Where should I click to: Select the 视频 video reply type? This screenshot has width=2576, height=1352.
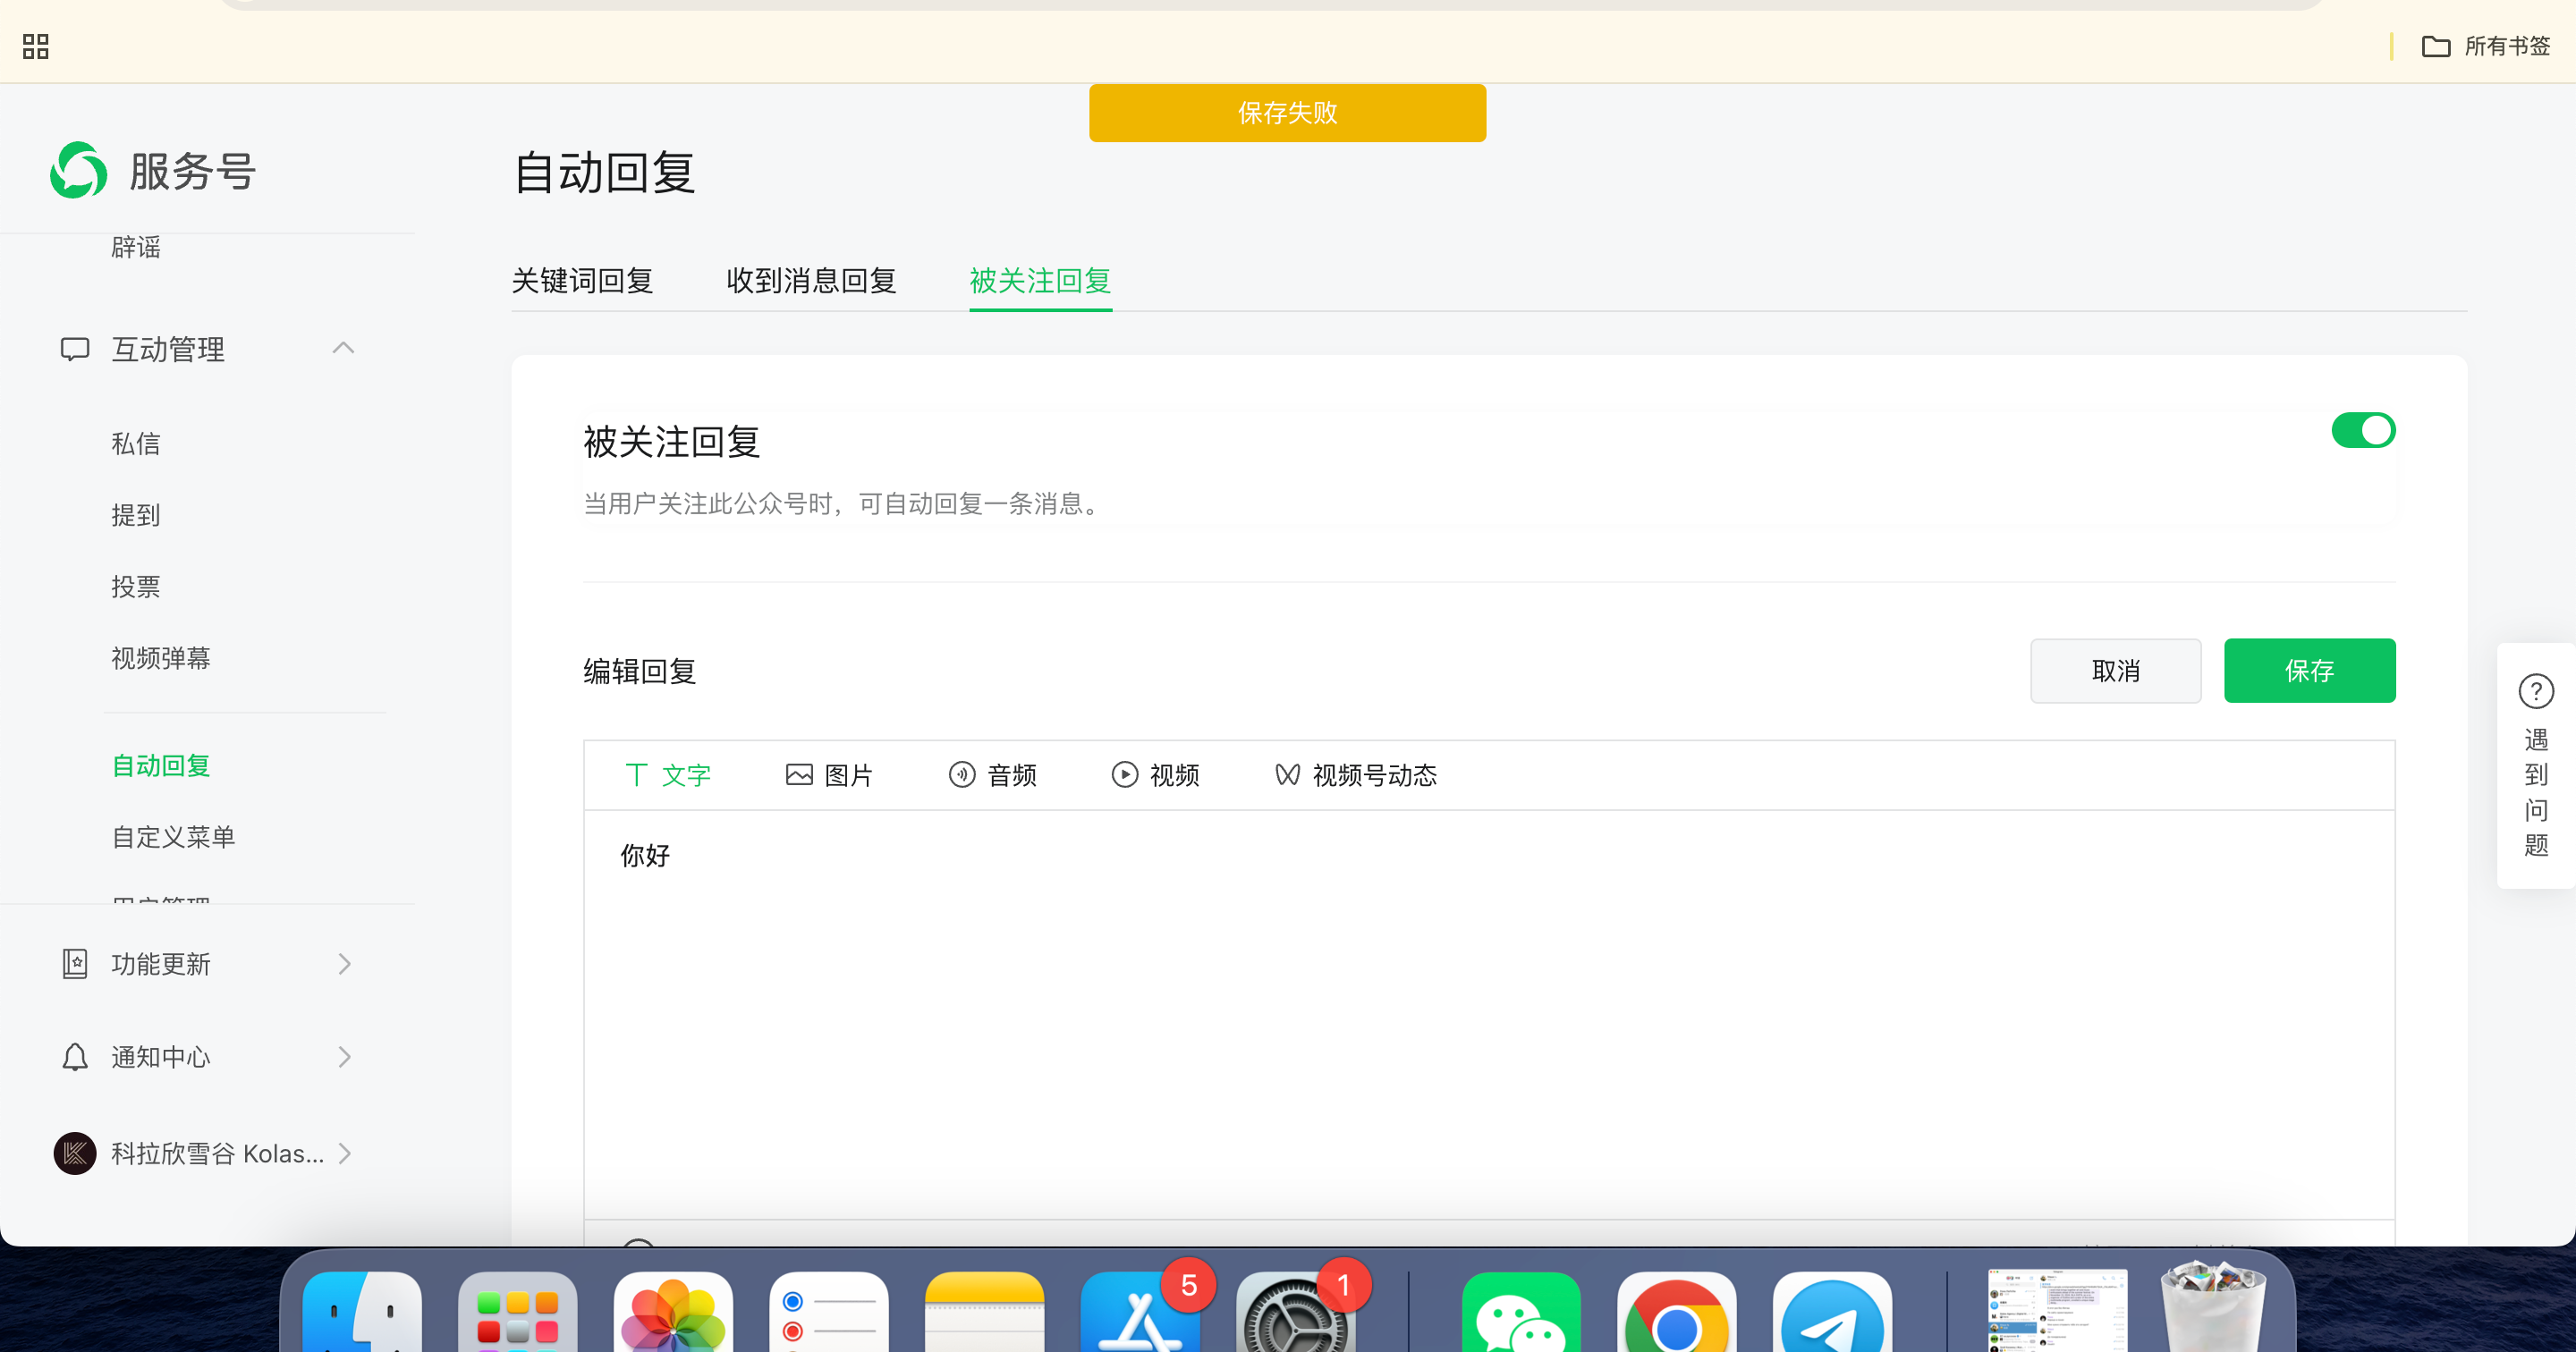click(1155, 775)
